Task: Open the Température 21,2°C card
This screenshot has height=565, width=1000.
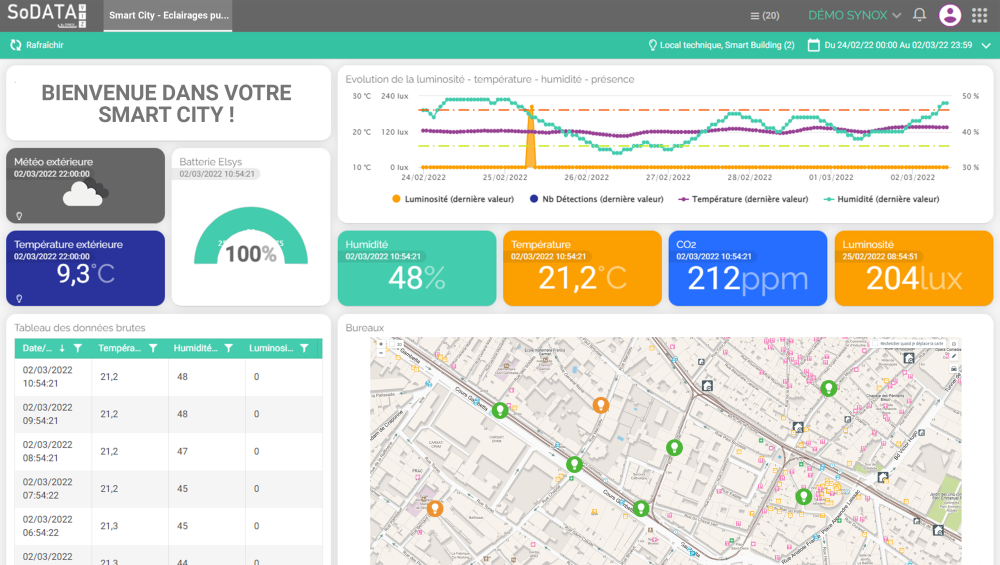Action: [x=582, y=268]
